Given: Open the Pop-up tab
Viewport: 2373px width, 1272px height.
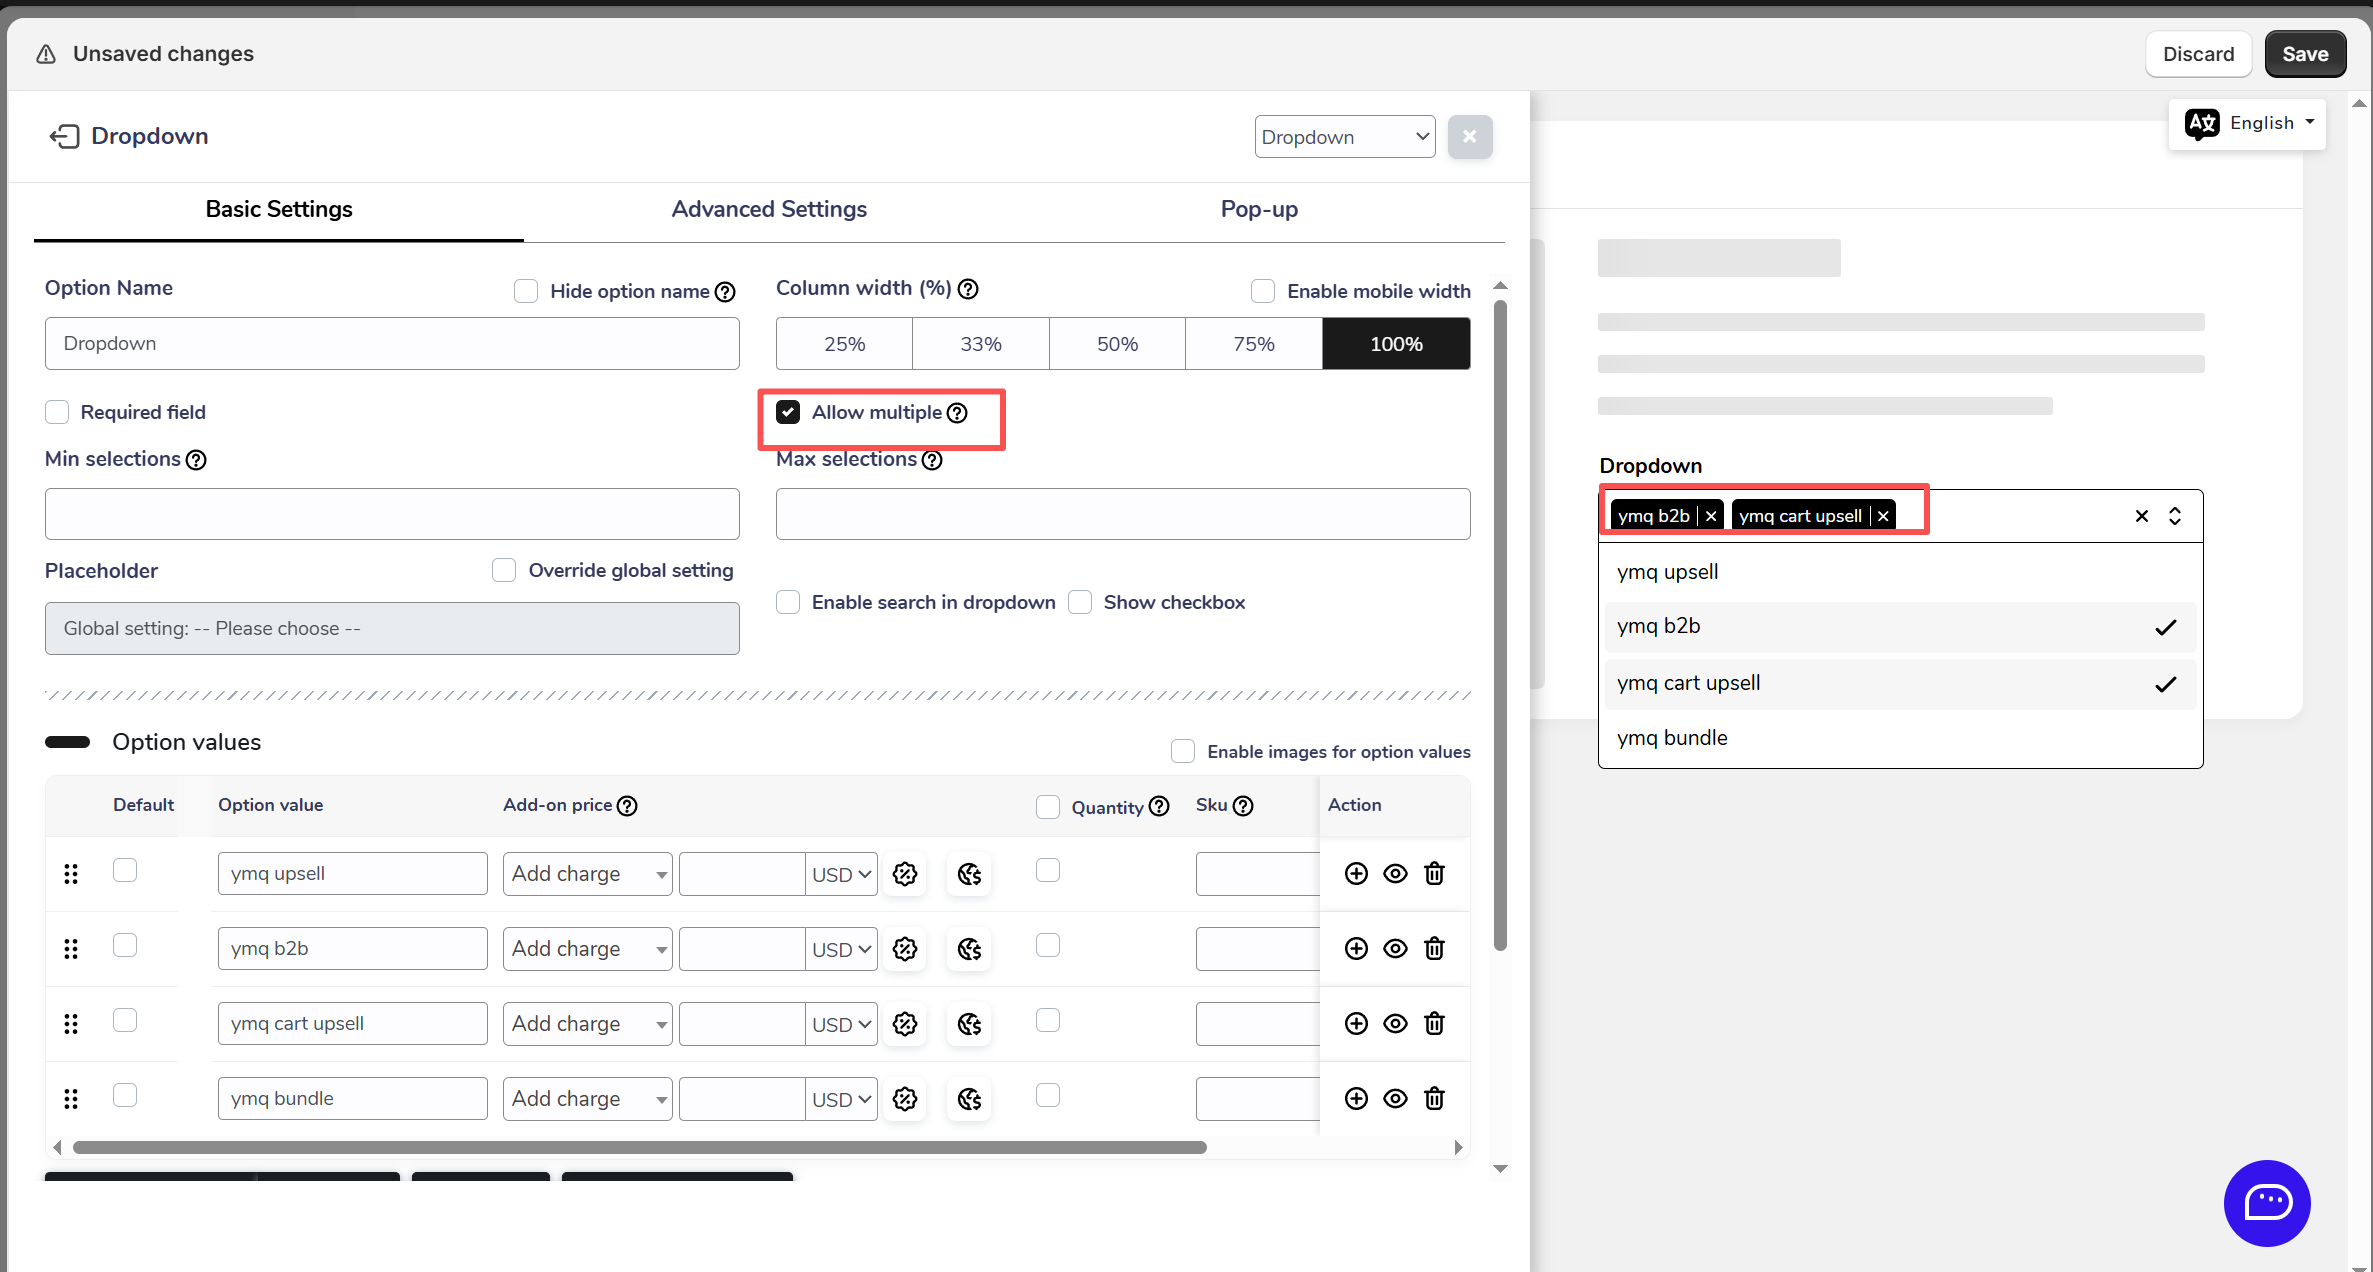Looking at the screenshot, I should [1259, 209].
